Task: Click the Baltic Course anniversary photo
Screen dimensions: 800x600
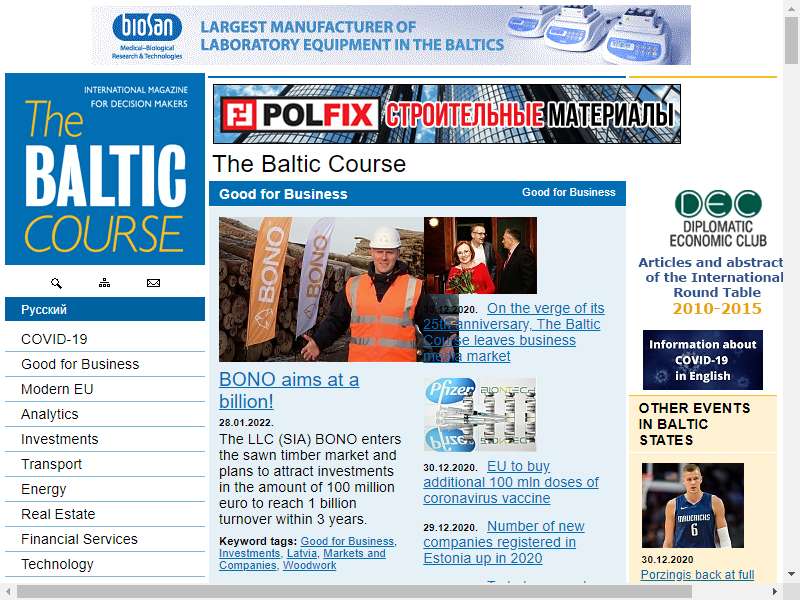Action: pyautogui.click(x=480, y=255)
